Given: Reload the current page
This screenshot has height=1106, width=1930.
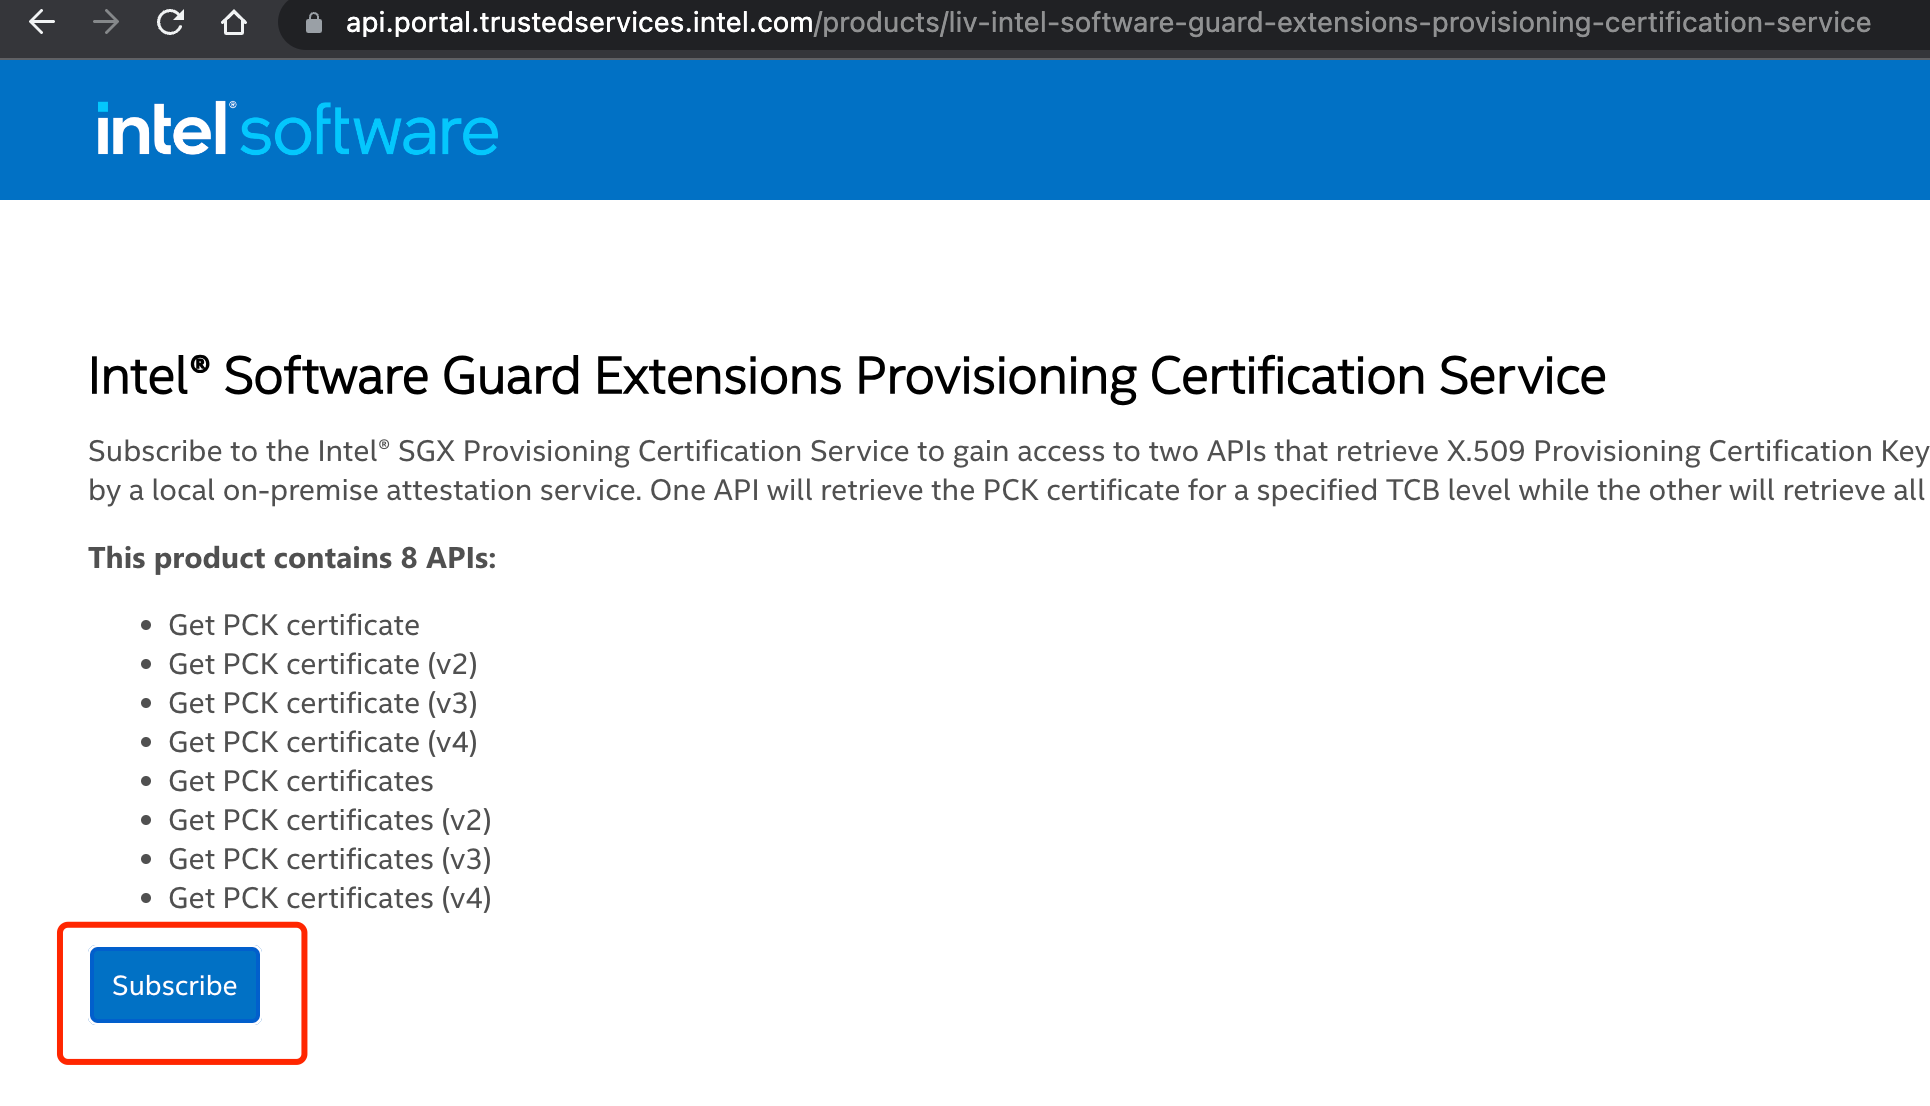Looking at the screenshot, I should click(x=171, y=22).
